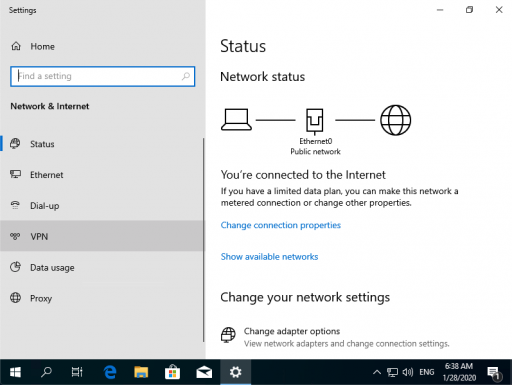Click the Home house icon
The width and height of the screenshot is (512, 385).
(x=16, y=46)
